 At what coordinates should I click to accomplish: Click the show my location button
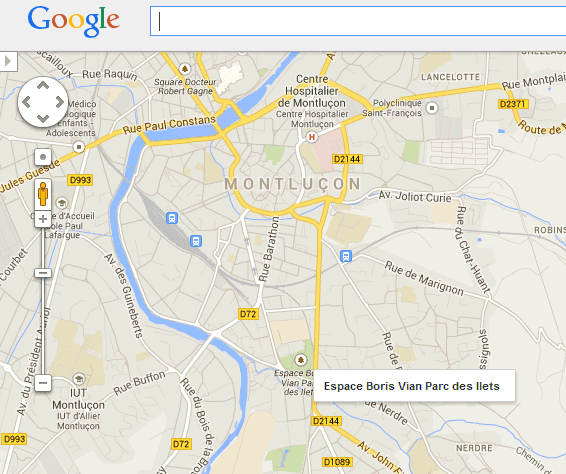tap(43, 157)
